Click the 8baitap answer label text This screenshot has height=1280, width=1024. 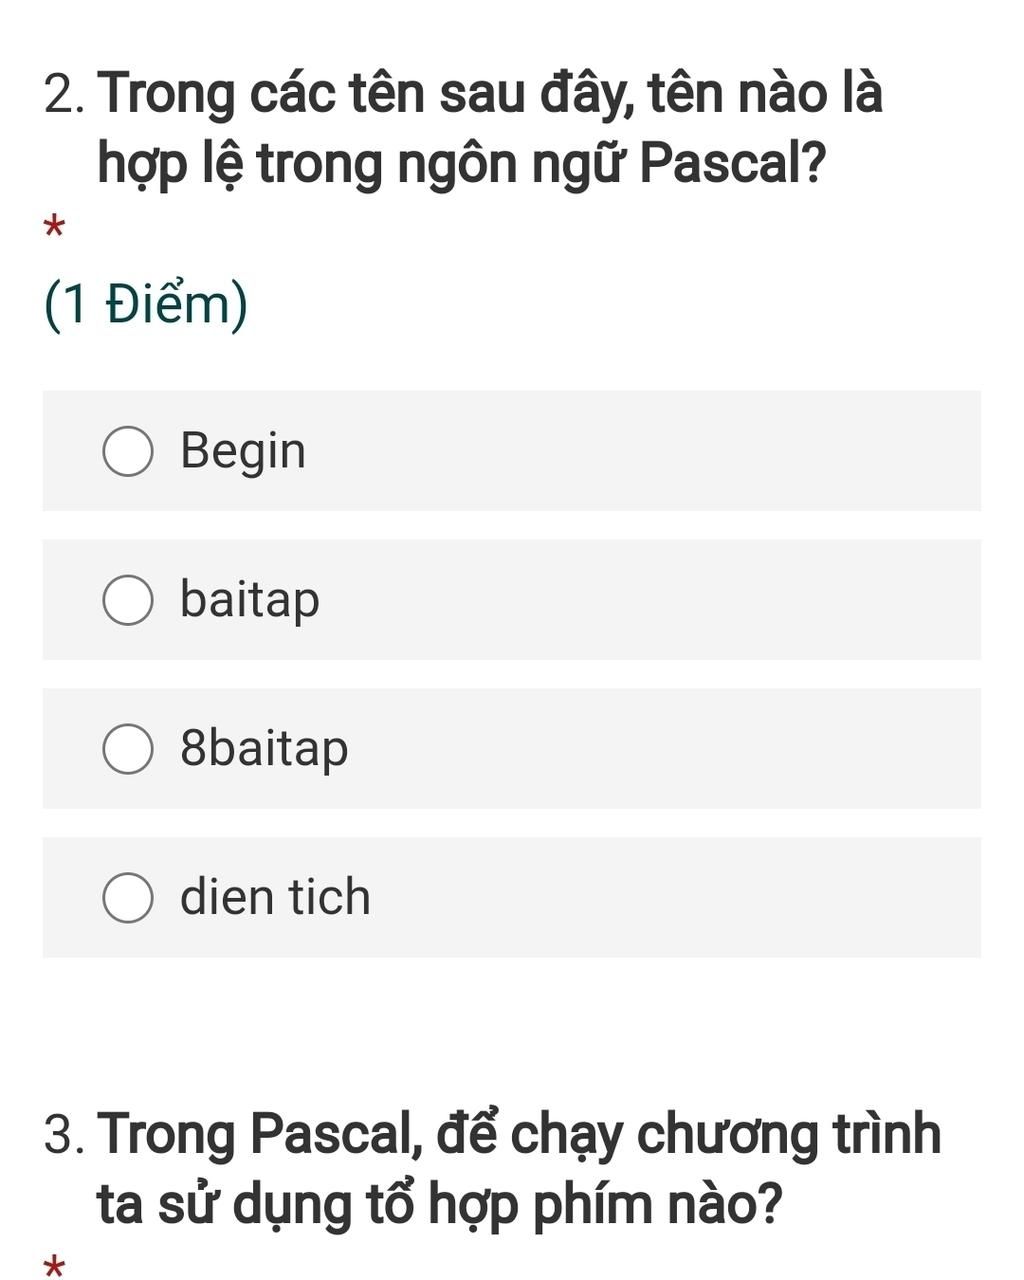pyautogui.click(x=264, y=748)
